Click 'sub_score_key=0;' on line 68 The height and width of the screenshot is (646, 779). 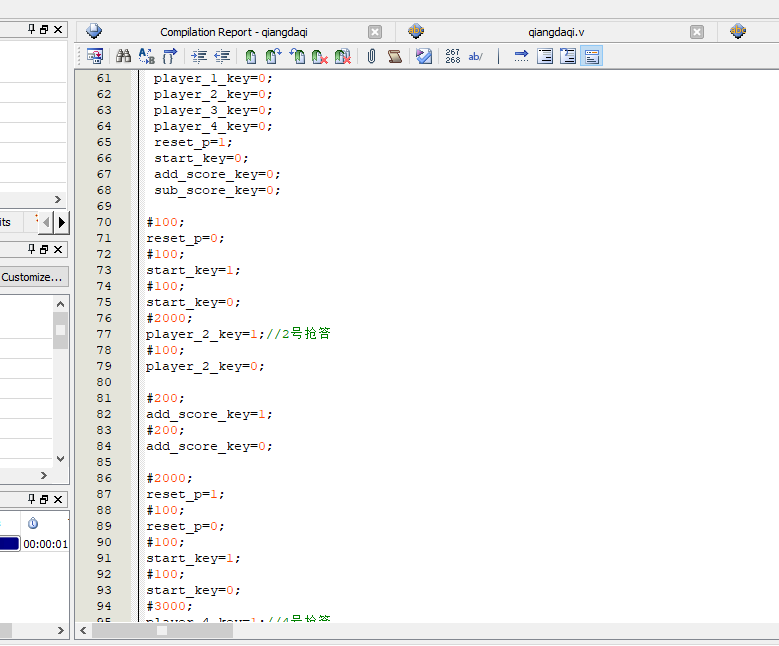coord(217,190)
